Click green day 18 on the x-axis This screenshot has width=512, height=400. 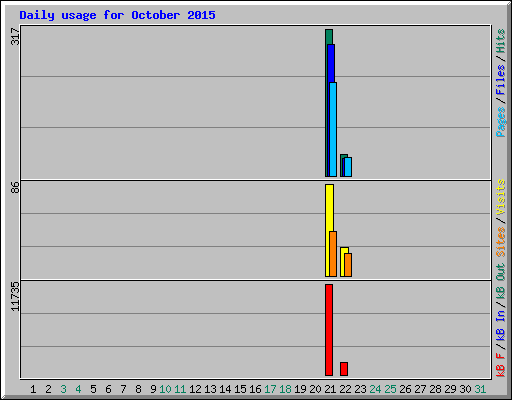pos(285,389)
